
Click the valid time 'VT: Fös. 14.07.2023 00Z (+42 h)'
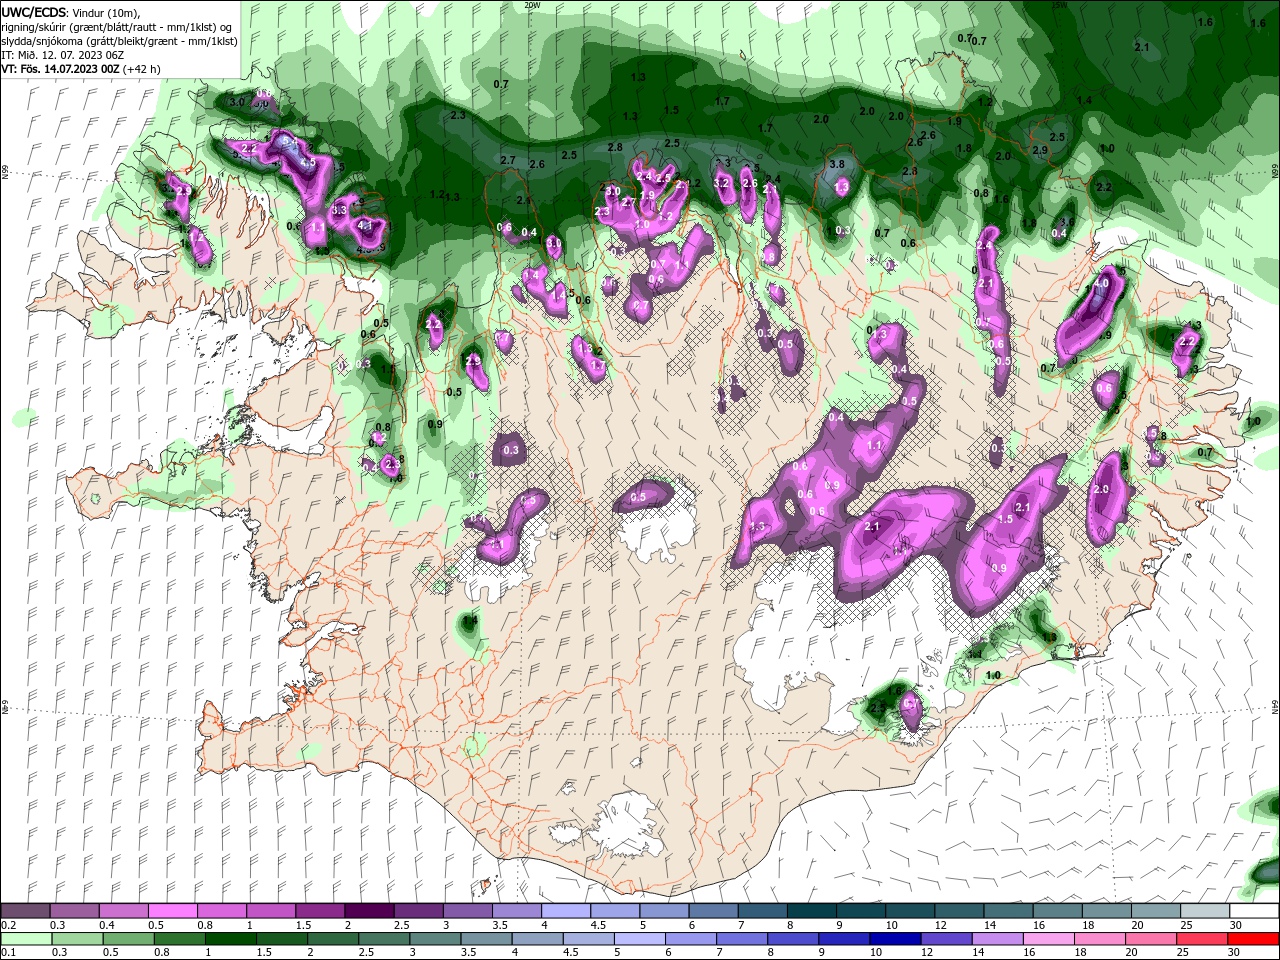[x=81, y=69]
